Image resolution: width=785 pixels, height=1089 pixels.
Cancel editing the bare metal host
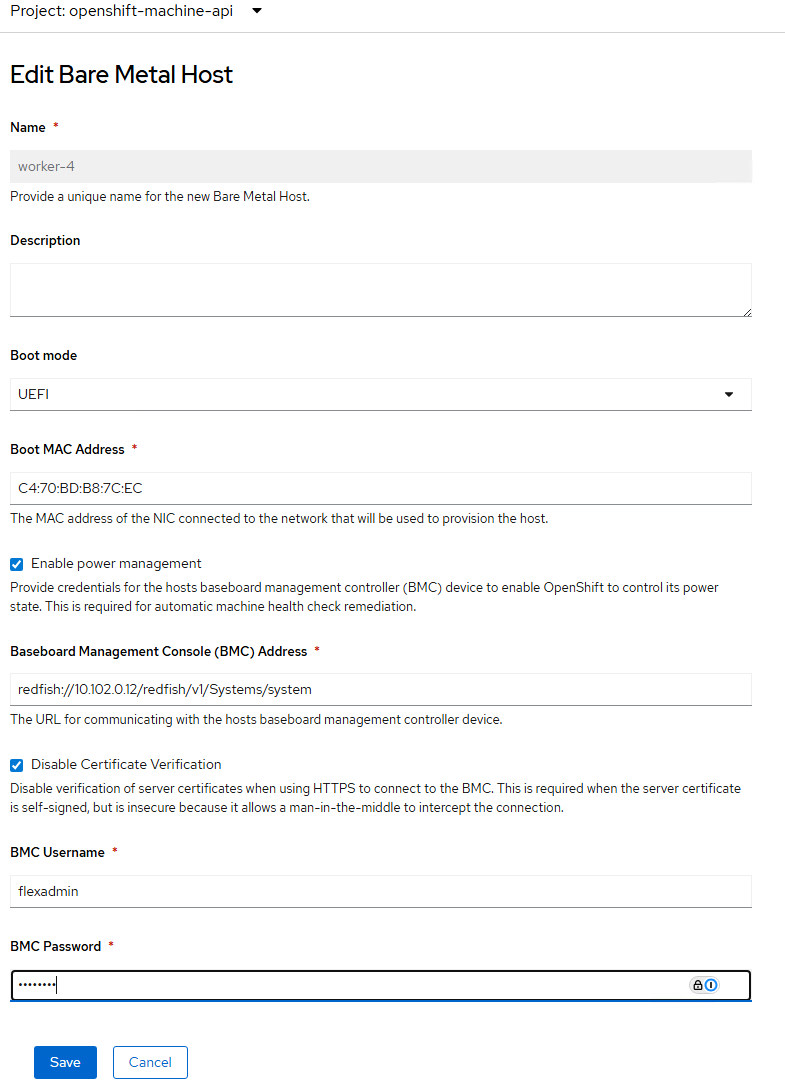(150, 1062)
